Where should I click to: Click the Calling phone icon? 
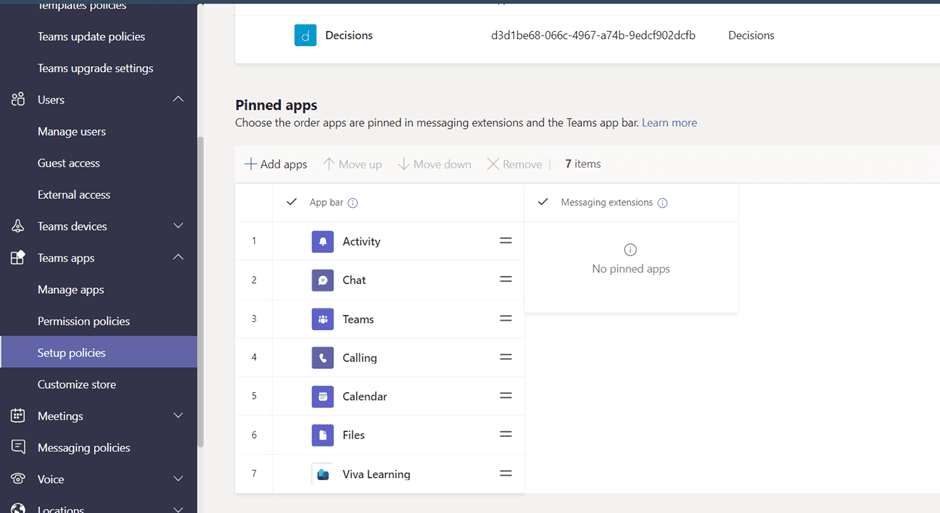pos(323,358)
